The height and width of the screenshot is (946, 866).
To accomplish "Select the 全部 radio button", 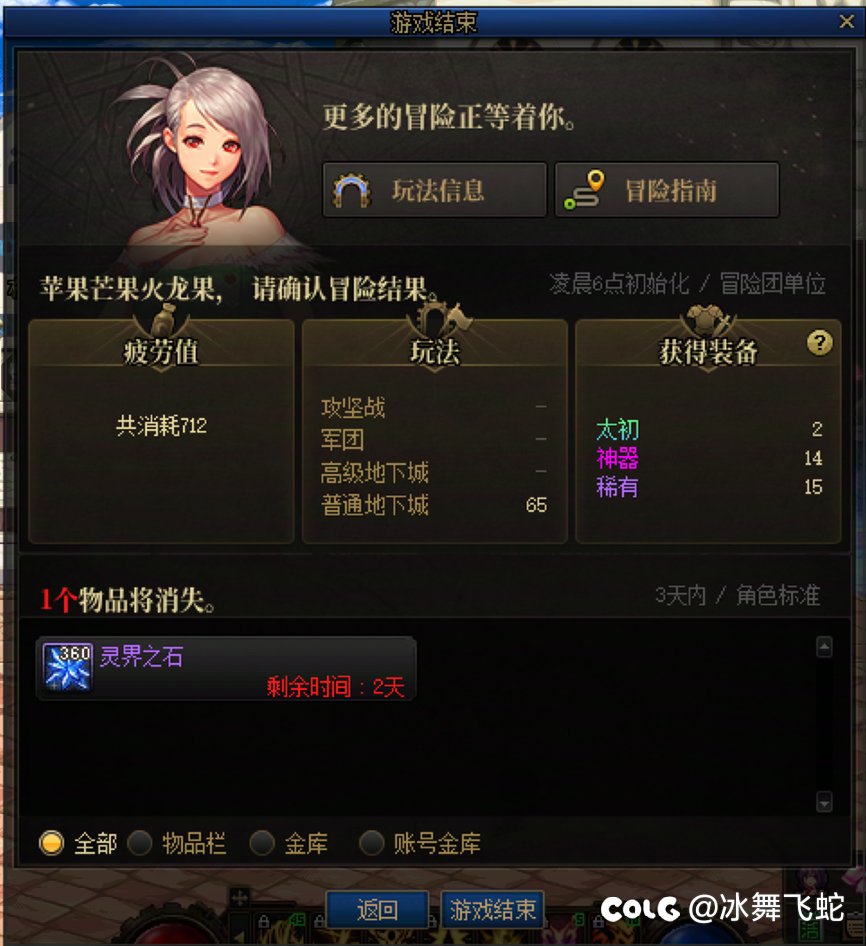I will 51,843.
